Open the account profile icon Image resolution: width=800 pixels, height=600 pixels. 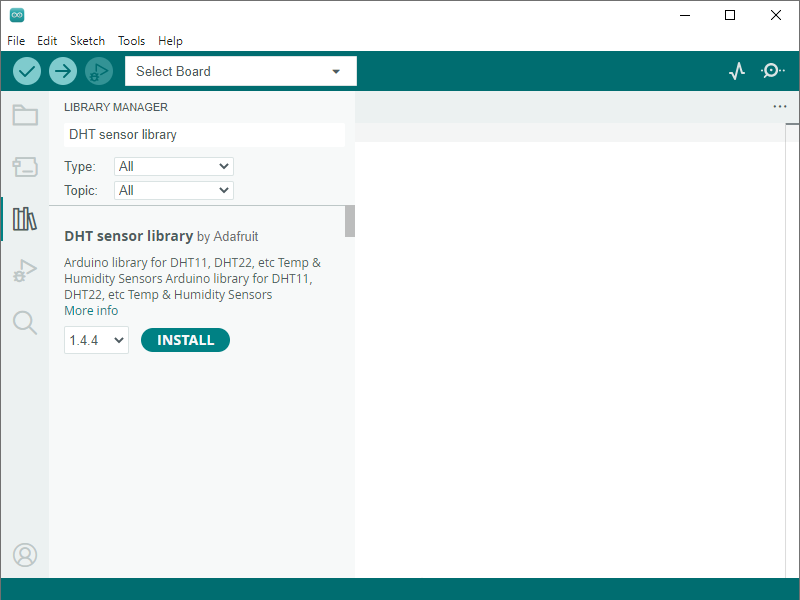pyautogui.click(x=25, y=555)
